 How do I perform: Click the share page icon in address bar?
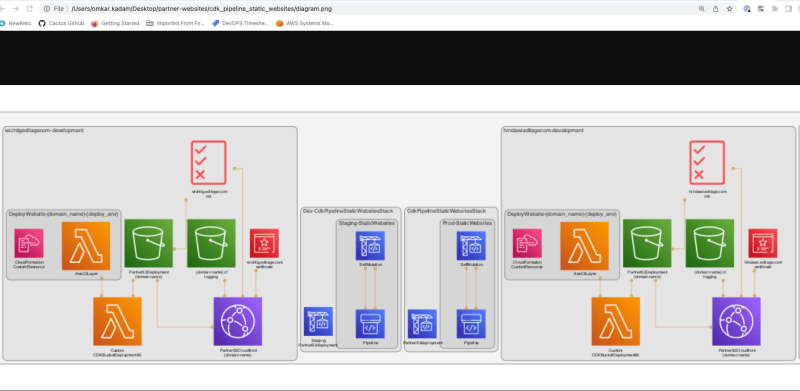point(716,9)
